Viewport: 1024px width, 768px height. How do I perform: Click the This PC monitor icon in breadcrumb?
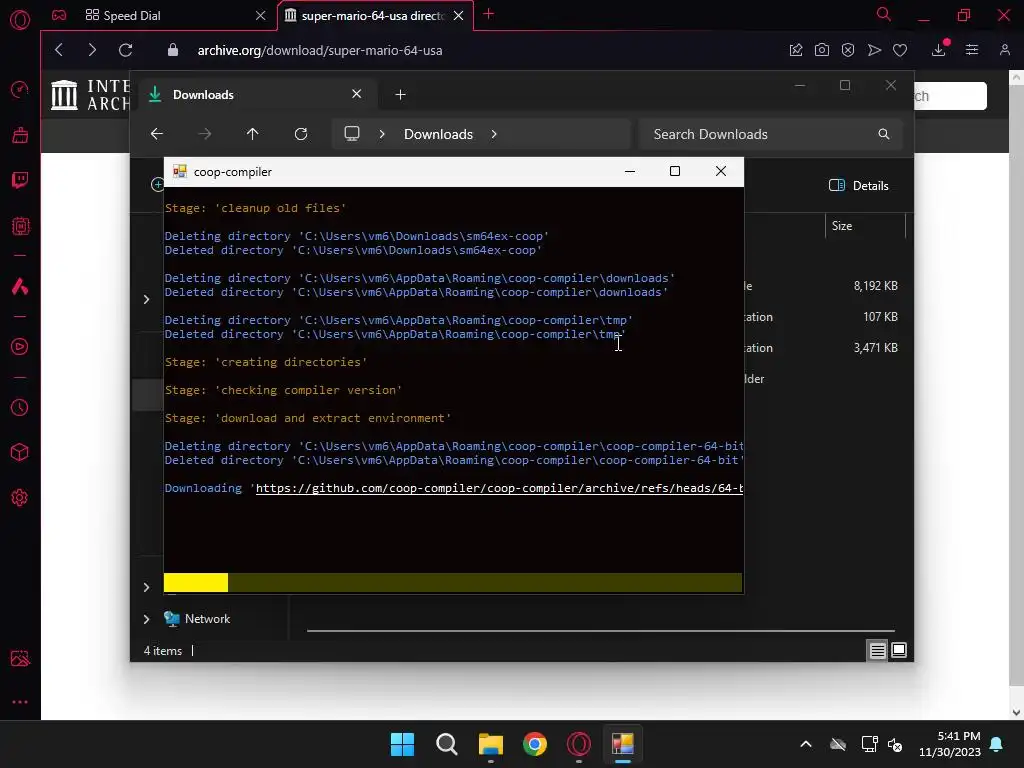pos(352,134)
